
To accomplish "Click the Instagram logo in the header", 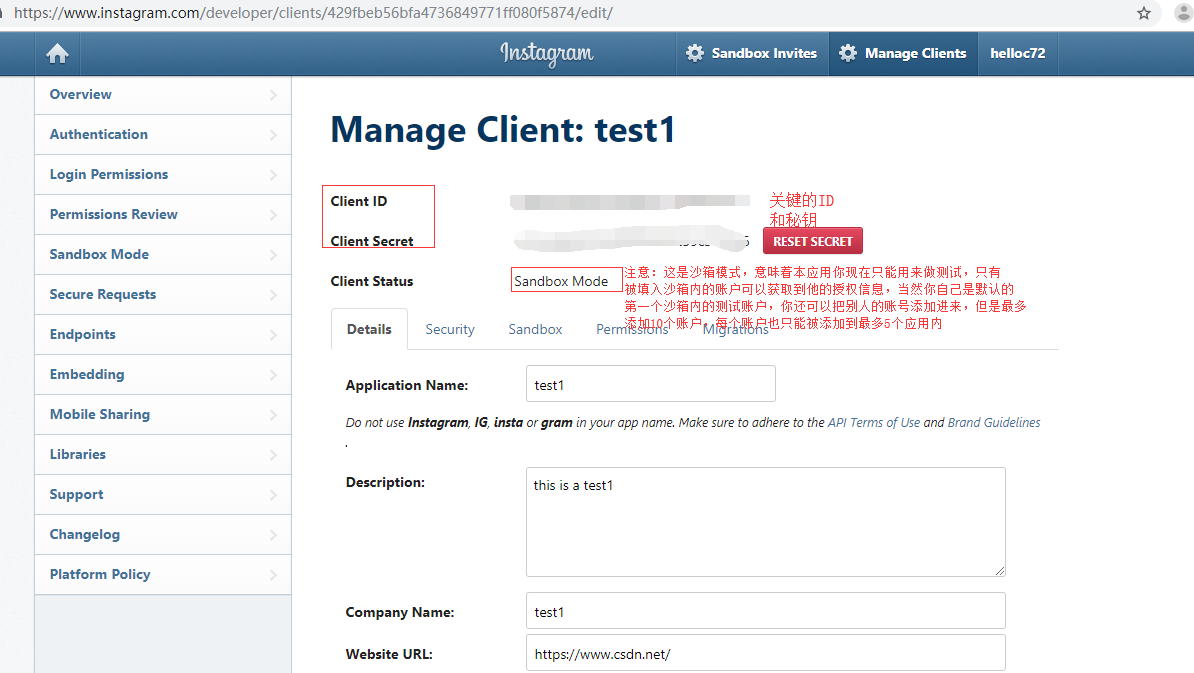I will pyautogui.click(x=547, y=53).
